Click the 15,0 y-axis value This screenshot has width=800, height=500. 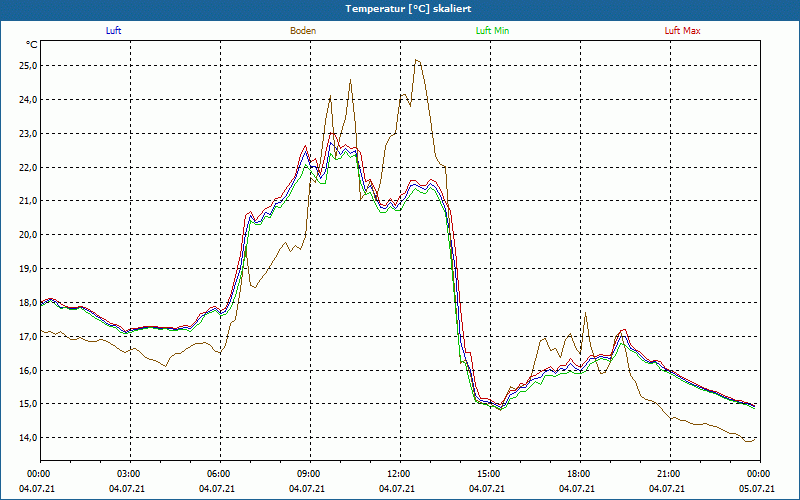28,404
